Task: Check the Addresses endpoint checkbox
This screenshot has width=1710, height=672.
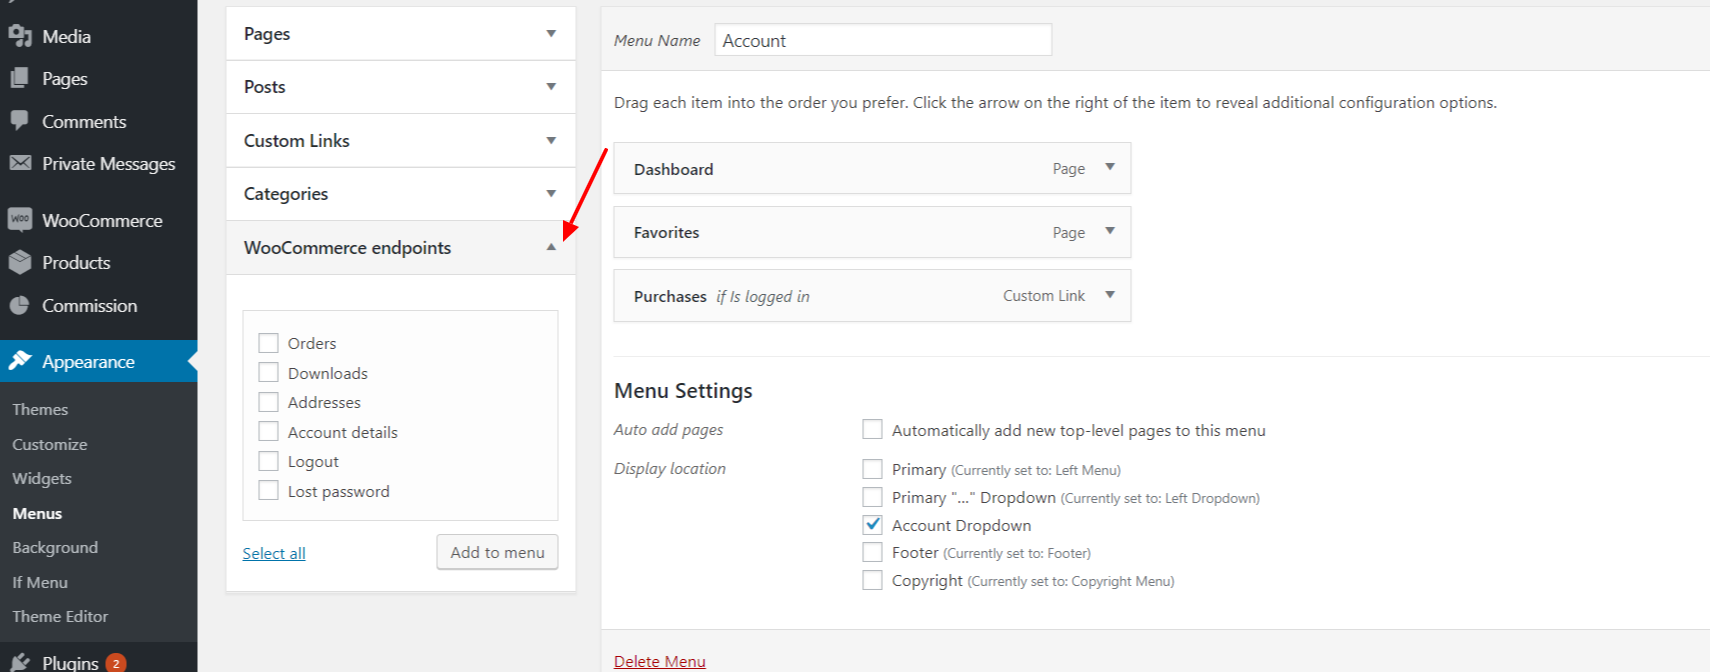Action: tap(268, 402)
